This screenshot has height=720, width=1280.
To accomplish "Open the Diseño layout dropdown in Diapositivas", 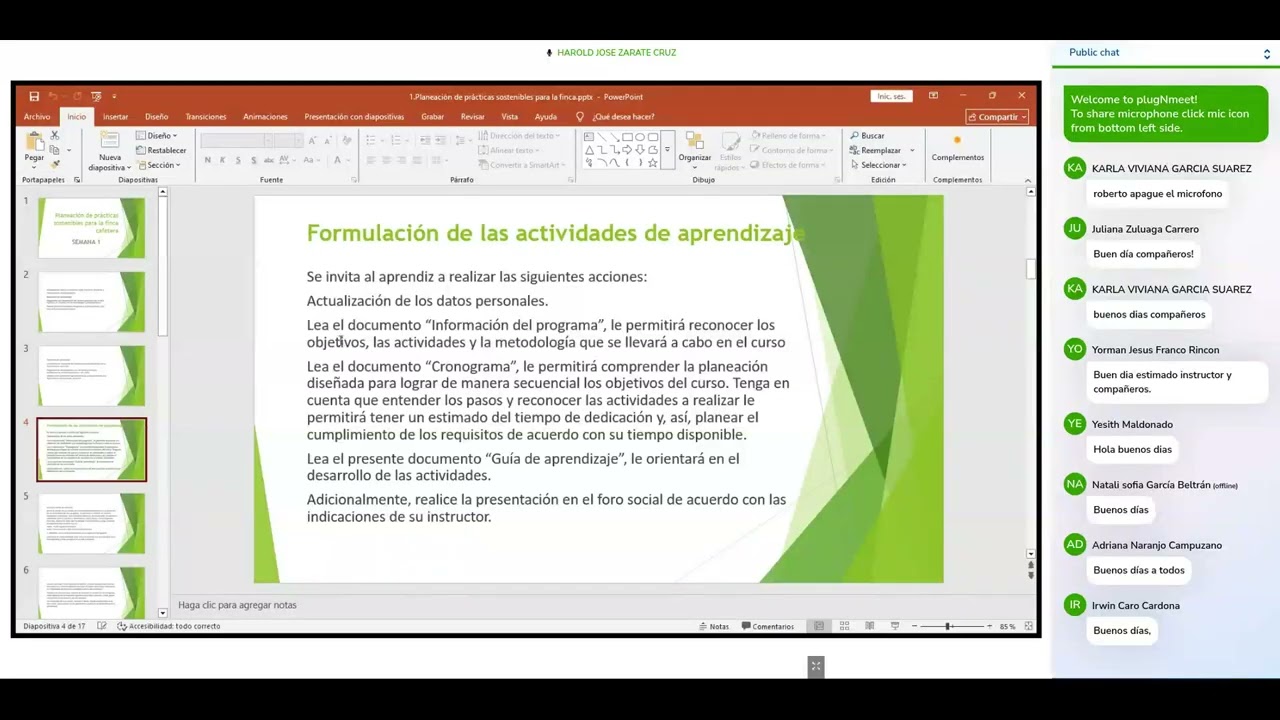I will 158,136.
